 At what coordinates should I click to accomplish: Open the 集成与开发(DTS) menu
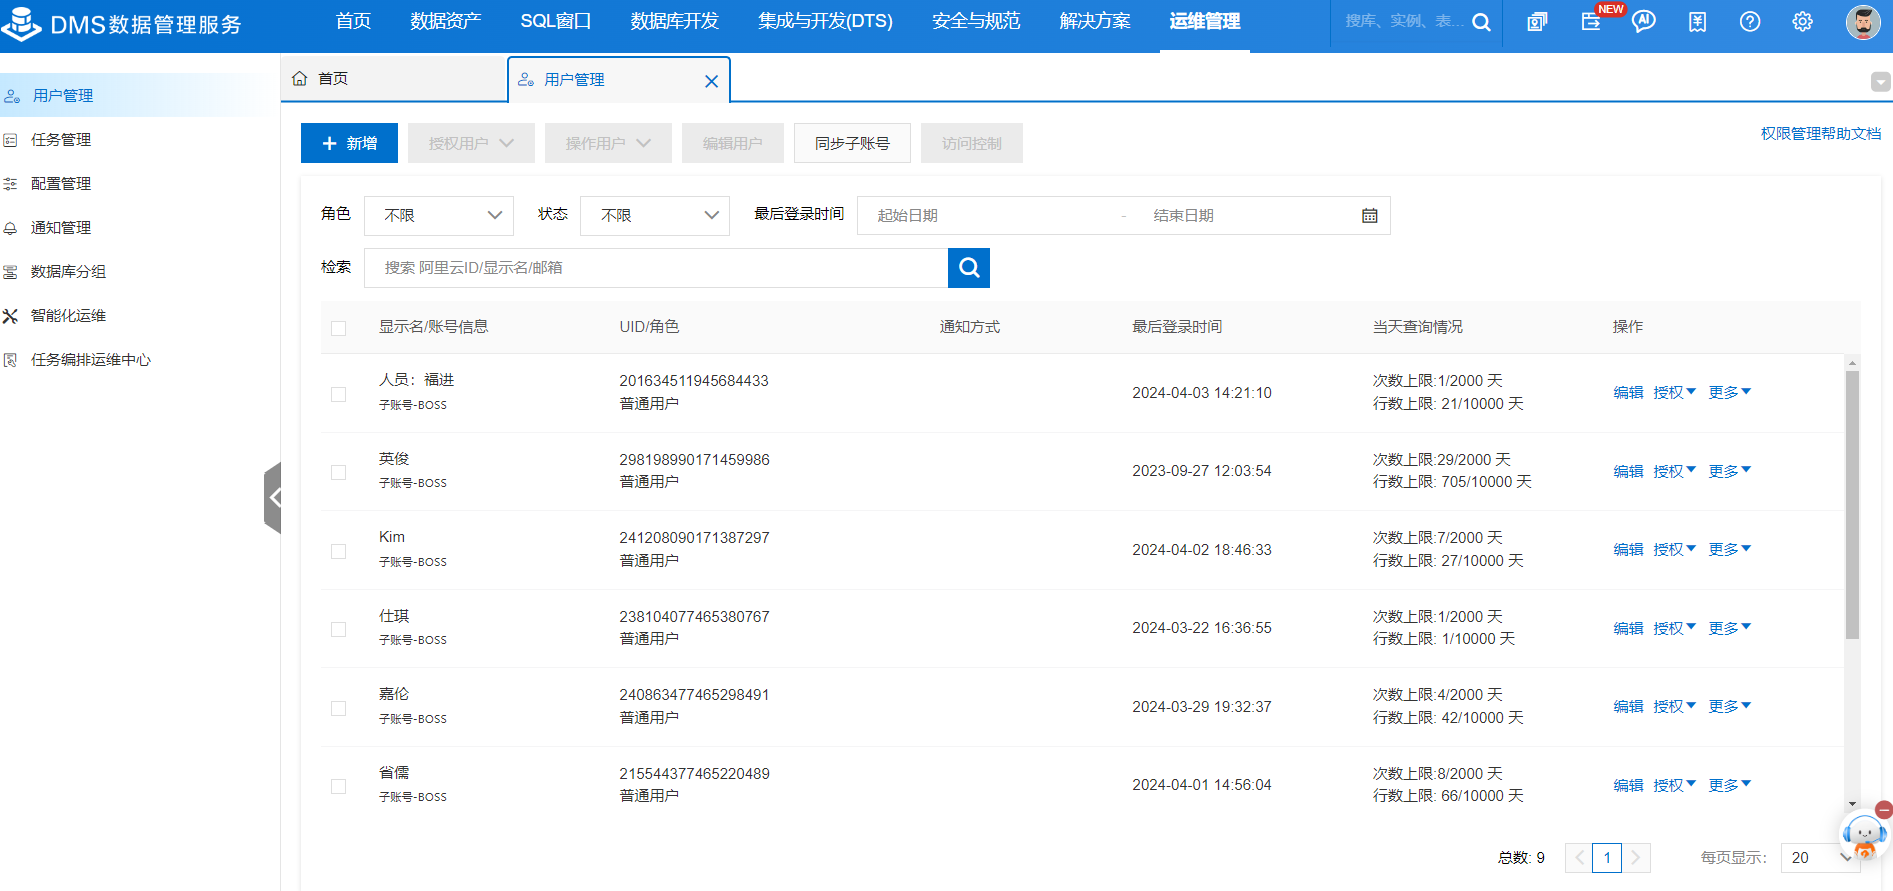tap(825, 21)
